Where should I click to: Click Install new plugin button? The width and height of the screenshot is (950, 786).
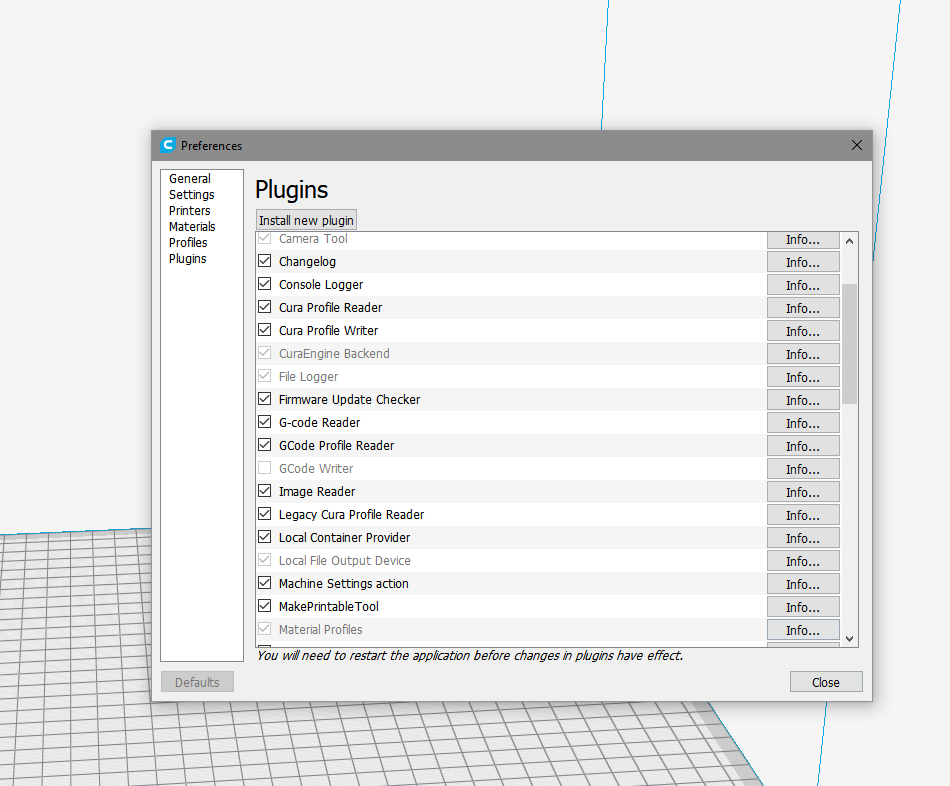(307, 220)
